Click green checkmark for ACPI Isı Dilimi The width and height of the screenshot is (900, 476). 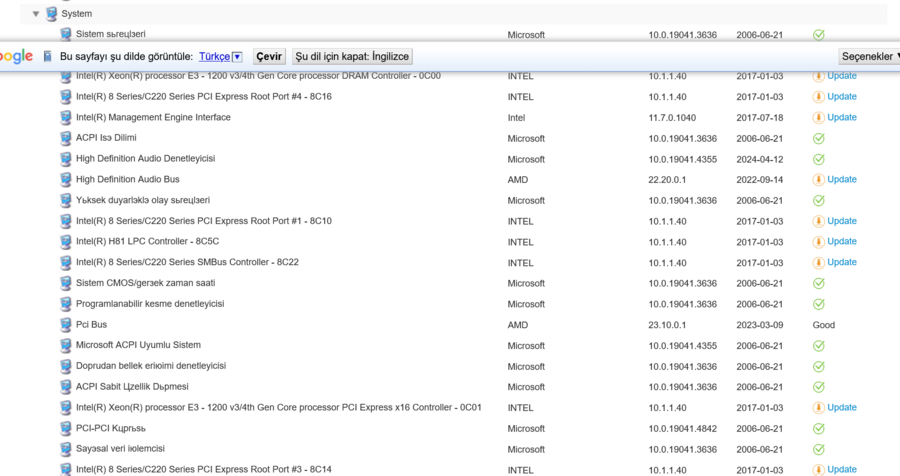(818, 139)
